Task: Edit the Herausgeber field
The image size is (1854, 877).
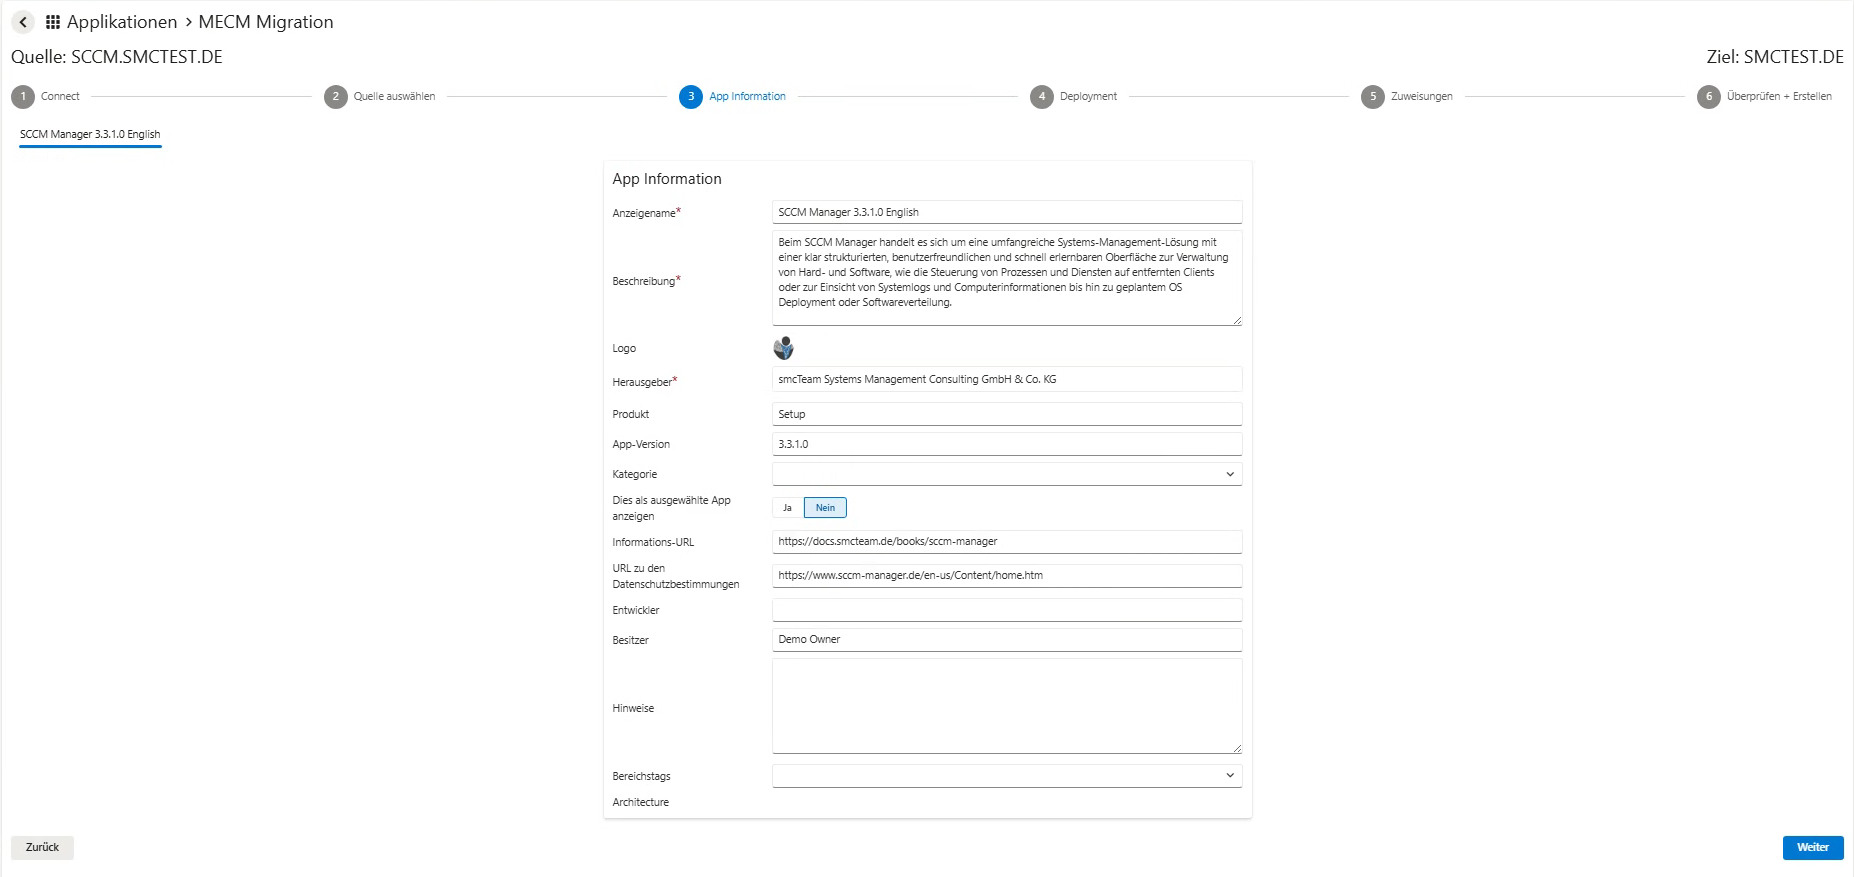Action: click(1007, 379)
